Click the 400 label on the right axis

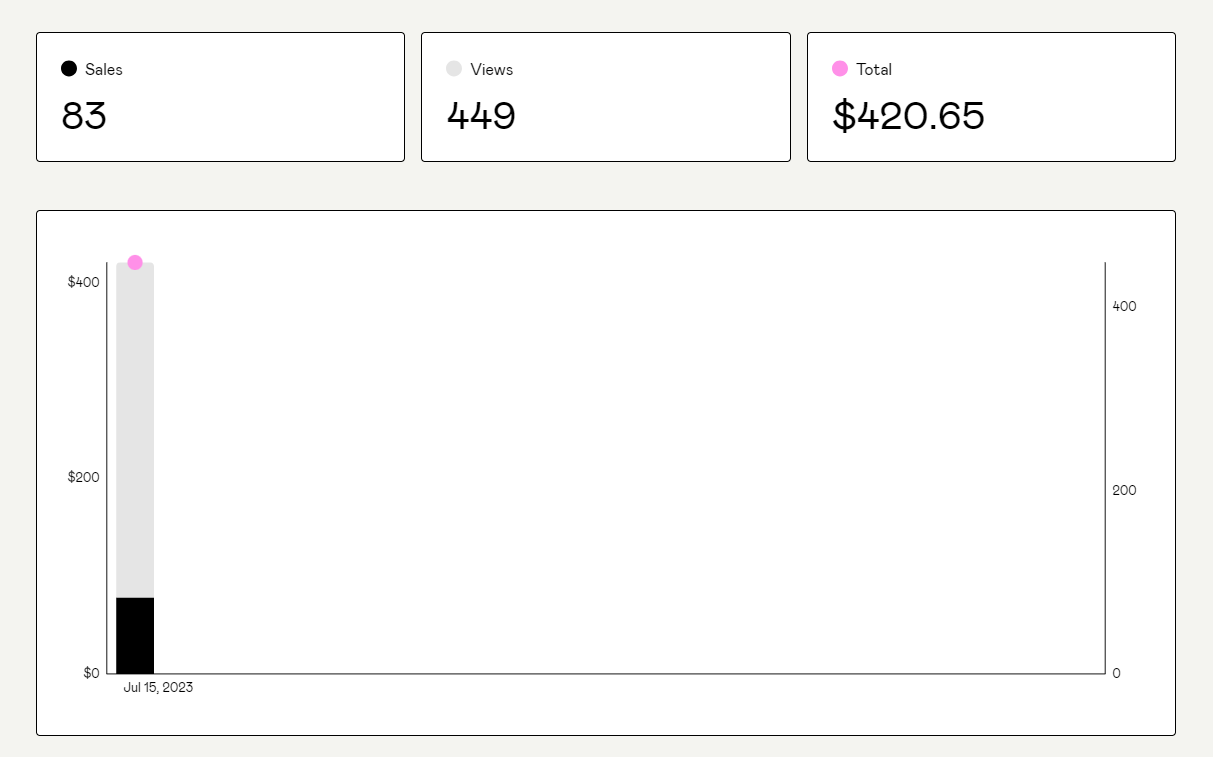pyautogui.click(x=1123, y=306)
